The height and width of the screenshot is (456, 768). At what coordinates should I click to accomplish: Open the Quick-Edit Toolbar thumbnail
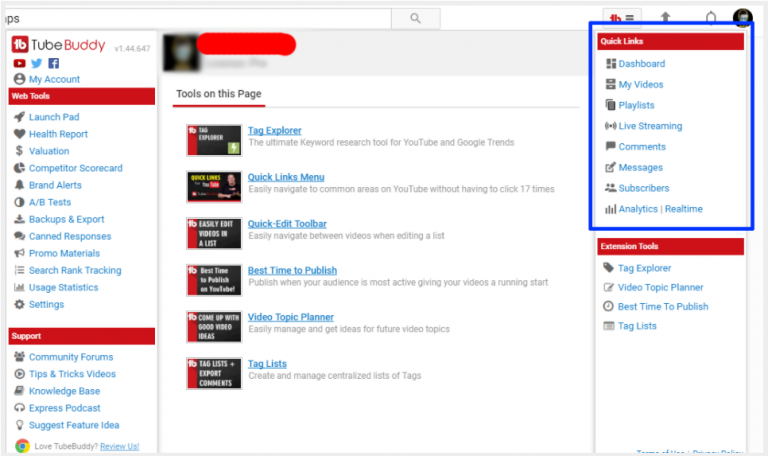pyautogui.click(x=214, y=233)
